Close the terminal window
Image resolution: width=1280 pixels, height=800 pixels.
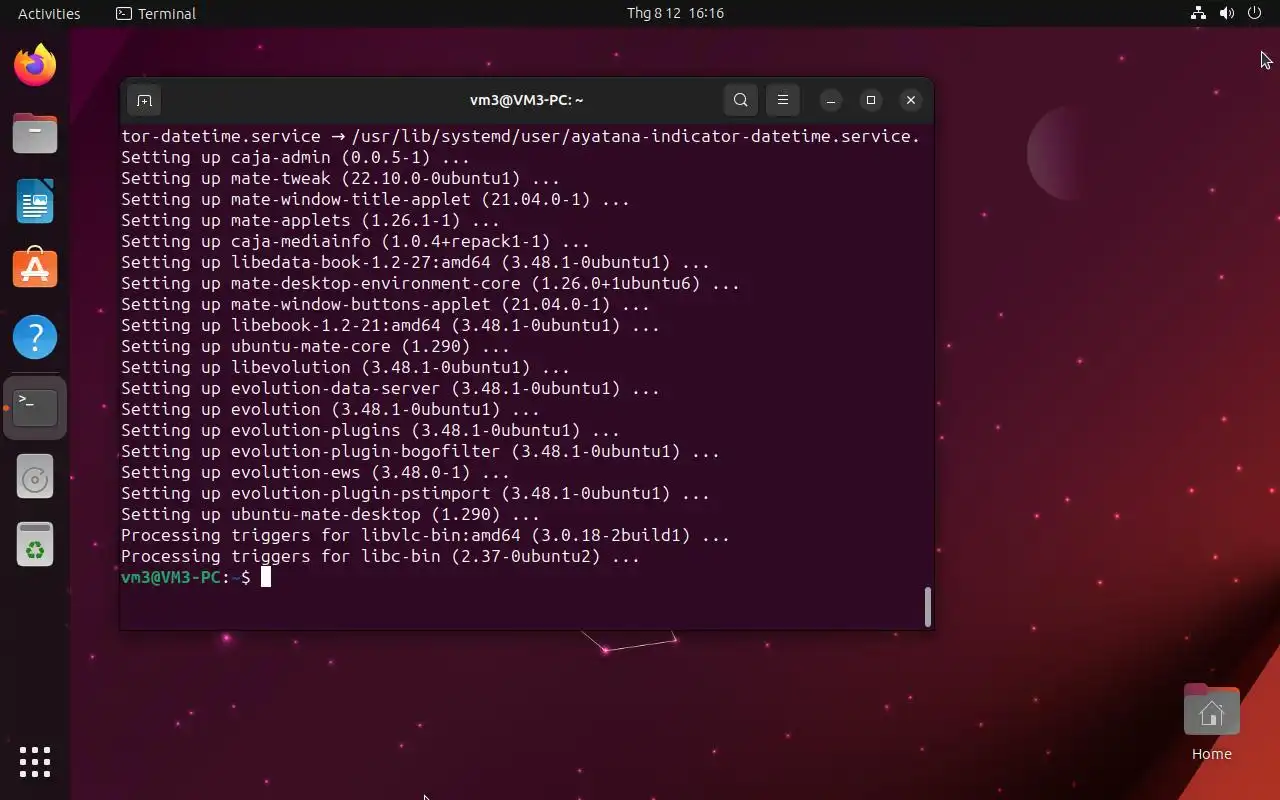pos(911,100)
